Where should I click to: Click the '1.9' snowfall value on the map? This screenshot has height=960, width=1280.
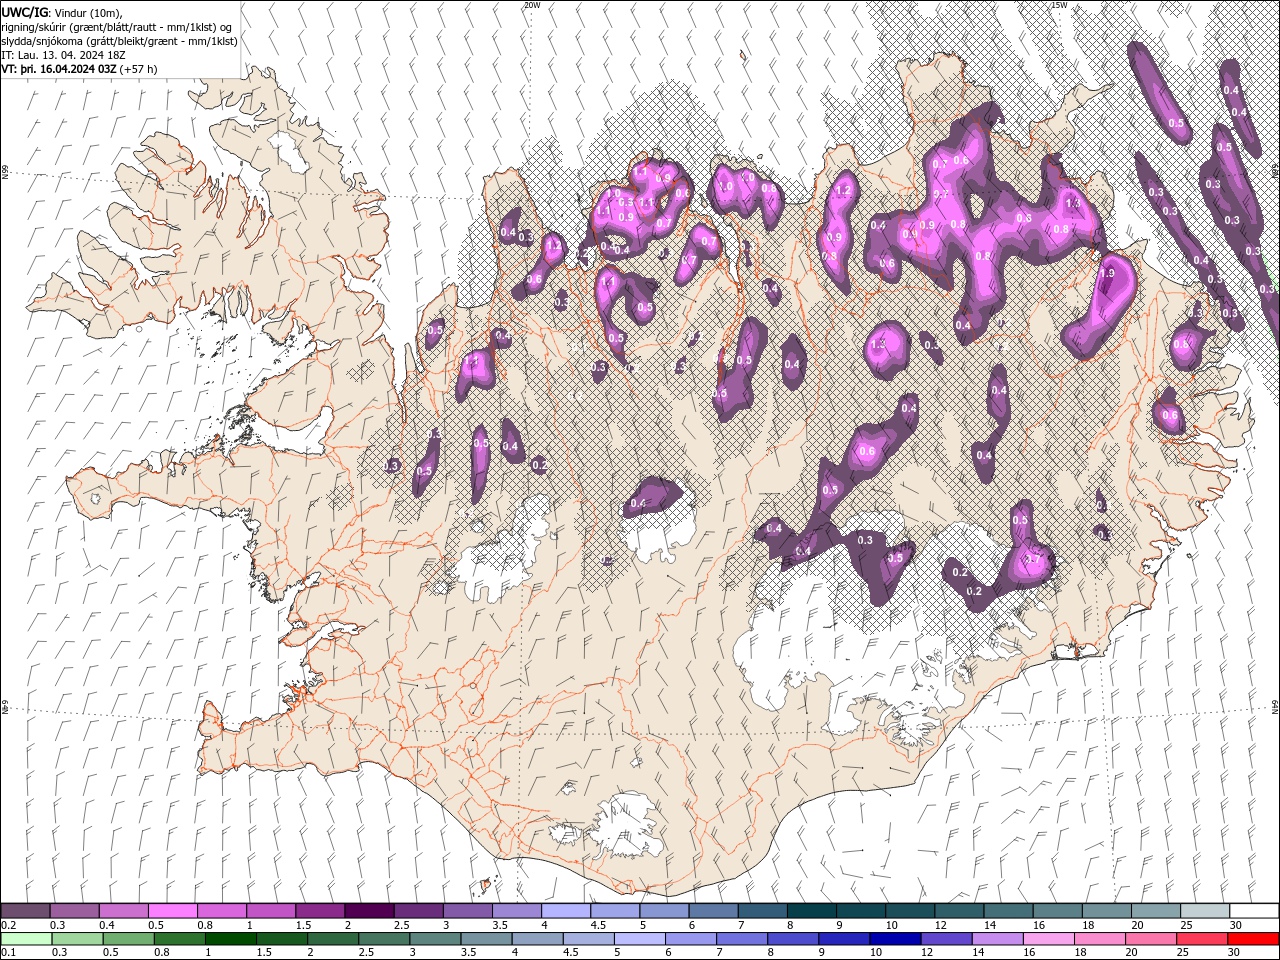pyautogui.click(x=1107, y=273)
